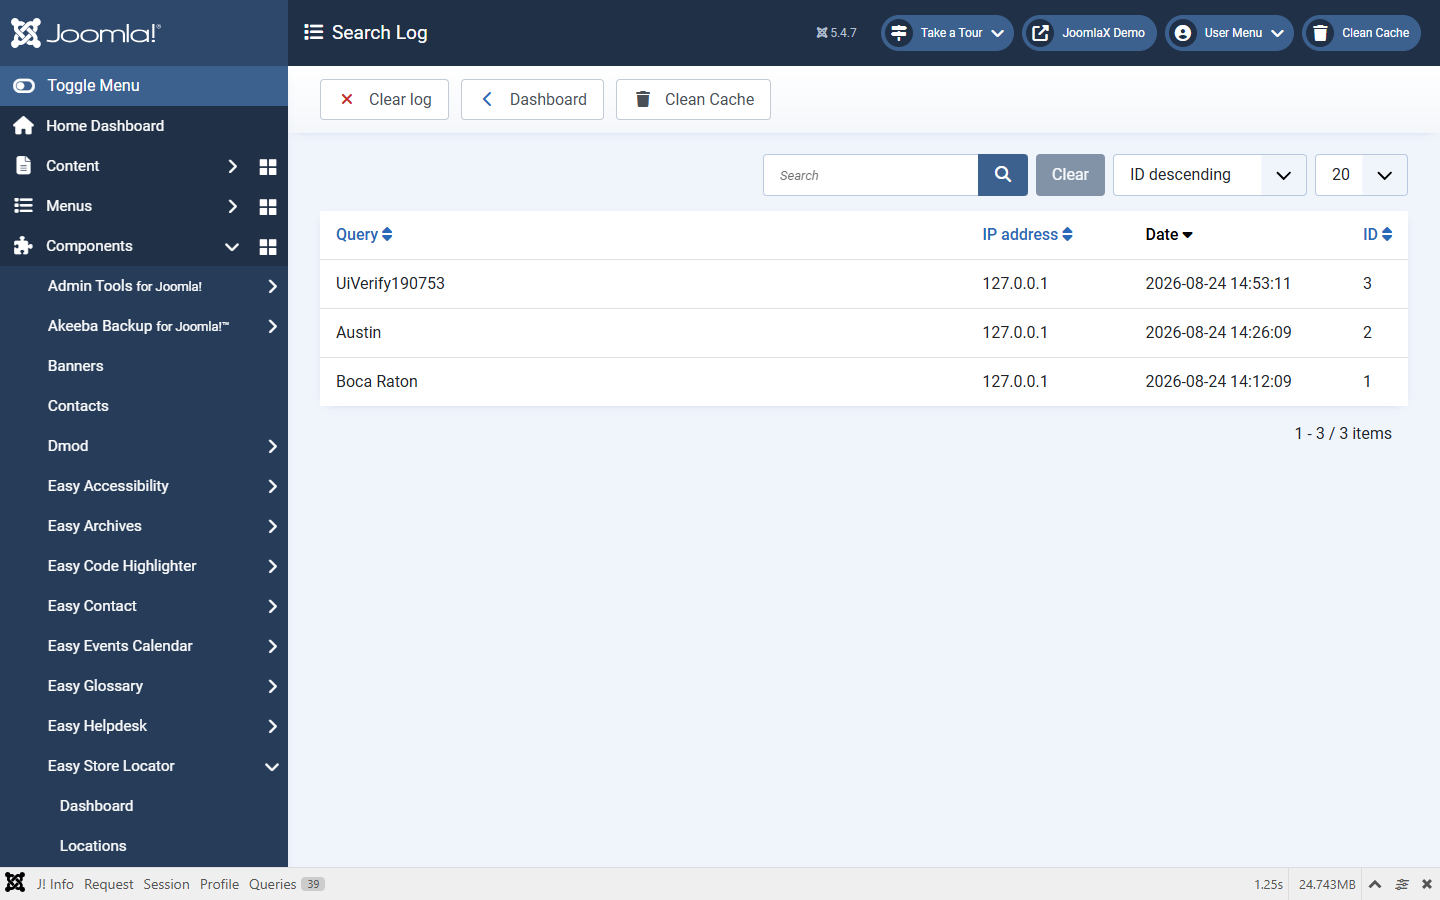The height and width of the screenshot is (900, 1440).
Task: Close the debug bar
Action: (x=1427, y=884)
